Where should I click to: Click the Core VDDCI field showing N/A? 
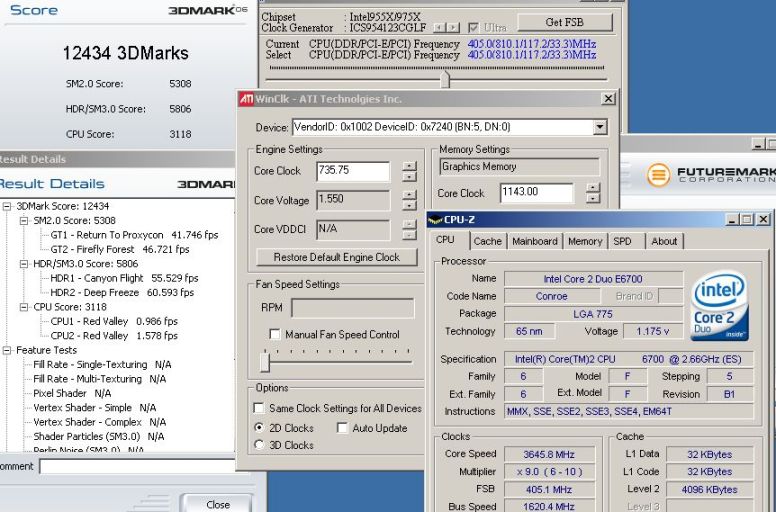(x=353, y=229)
